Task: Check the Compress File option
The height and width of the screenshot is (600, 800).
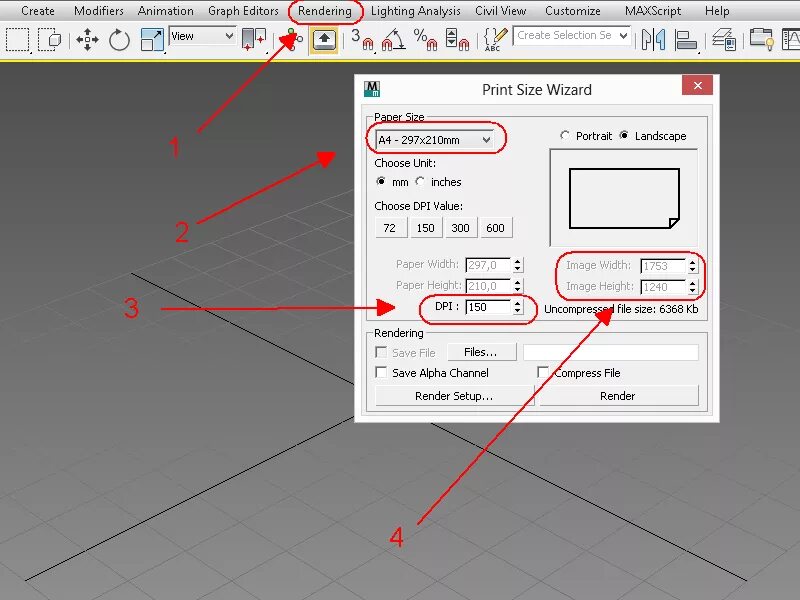Action: 543,372
